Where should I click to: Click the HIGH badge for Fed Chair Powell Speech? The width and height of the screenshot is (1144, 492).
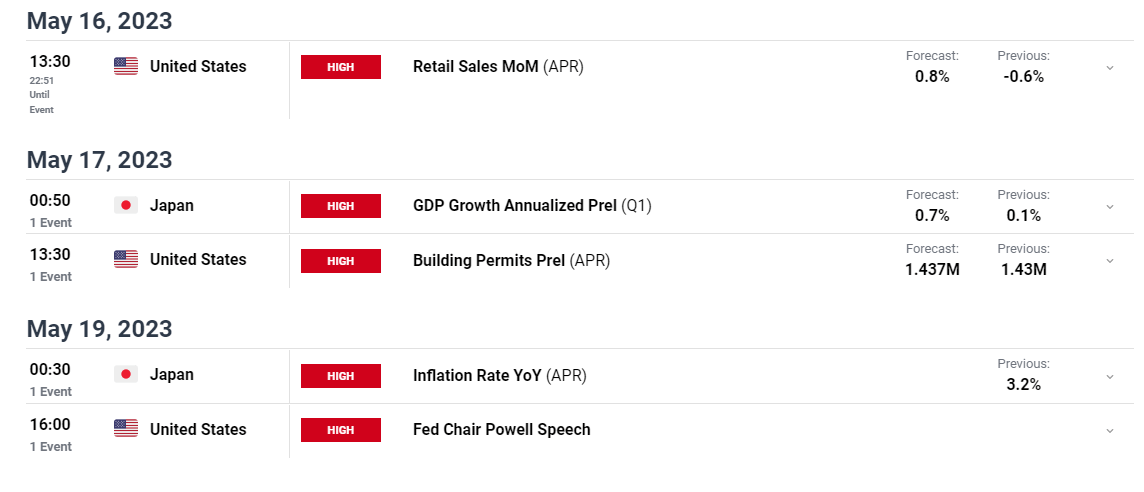(x=341, y=430)
